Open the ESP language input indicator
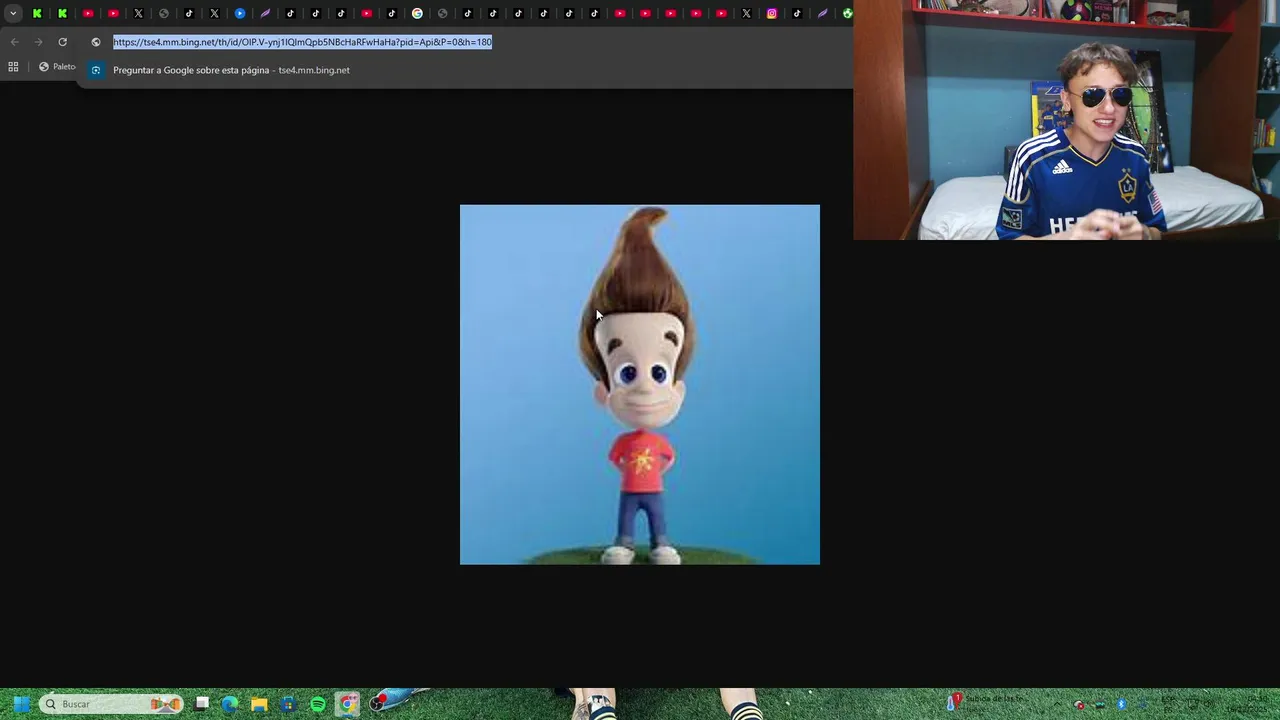Viewport: 1280px width, 720px height. tap(1167, 704)
